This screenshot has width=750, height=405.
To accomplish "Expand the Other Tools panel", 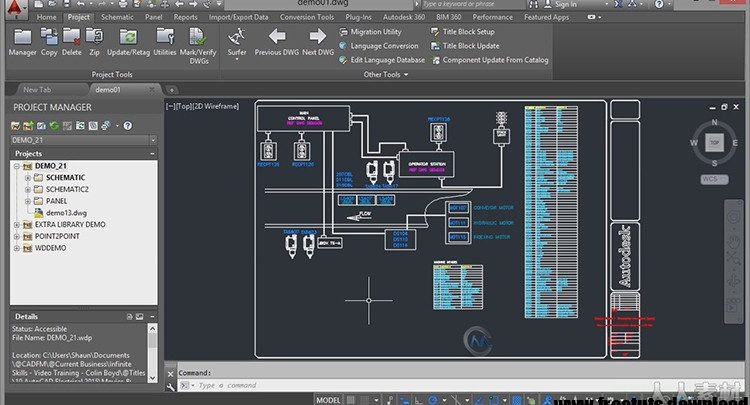I will pyautogui.click(x=386, y=75).
